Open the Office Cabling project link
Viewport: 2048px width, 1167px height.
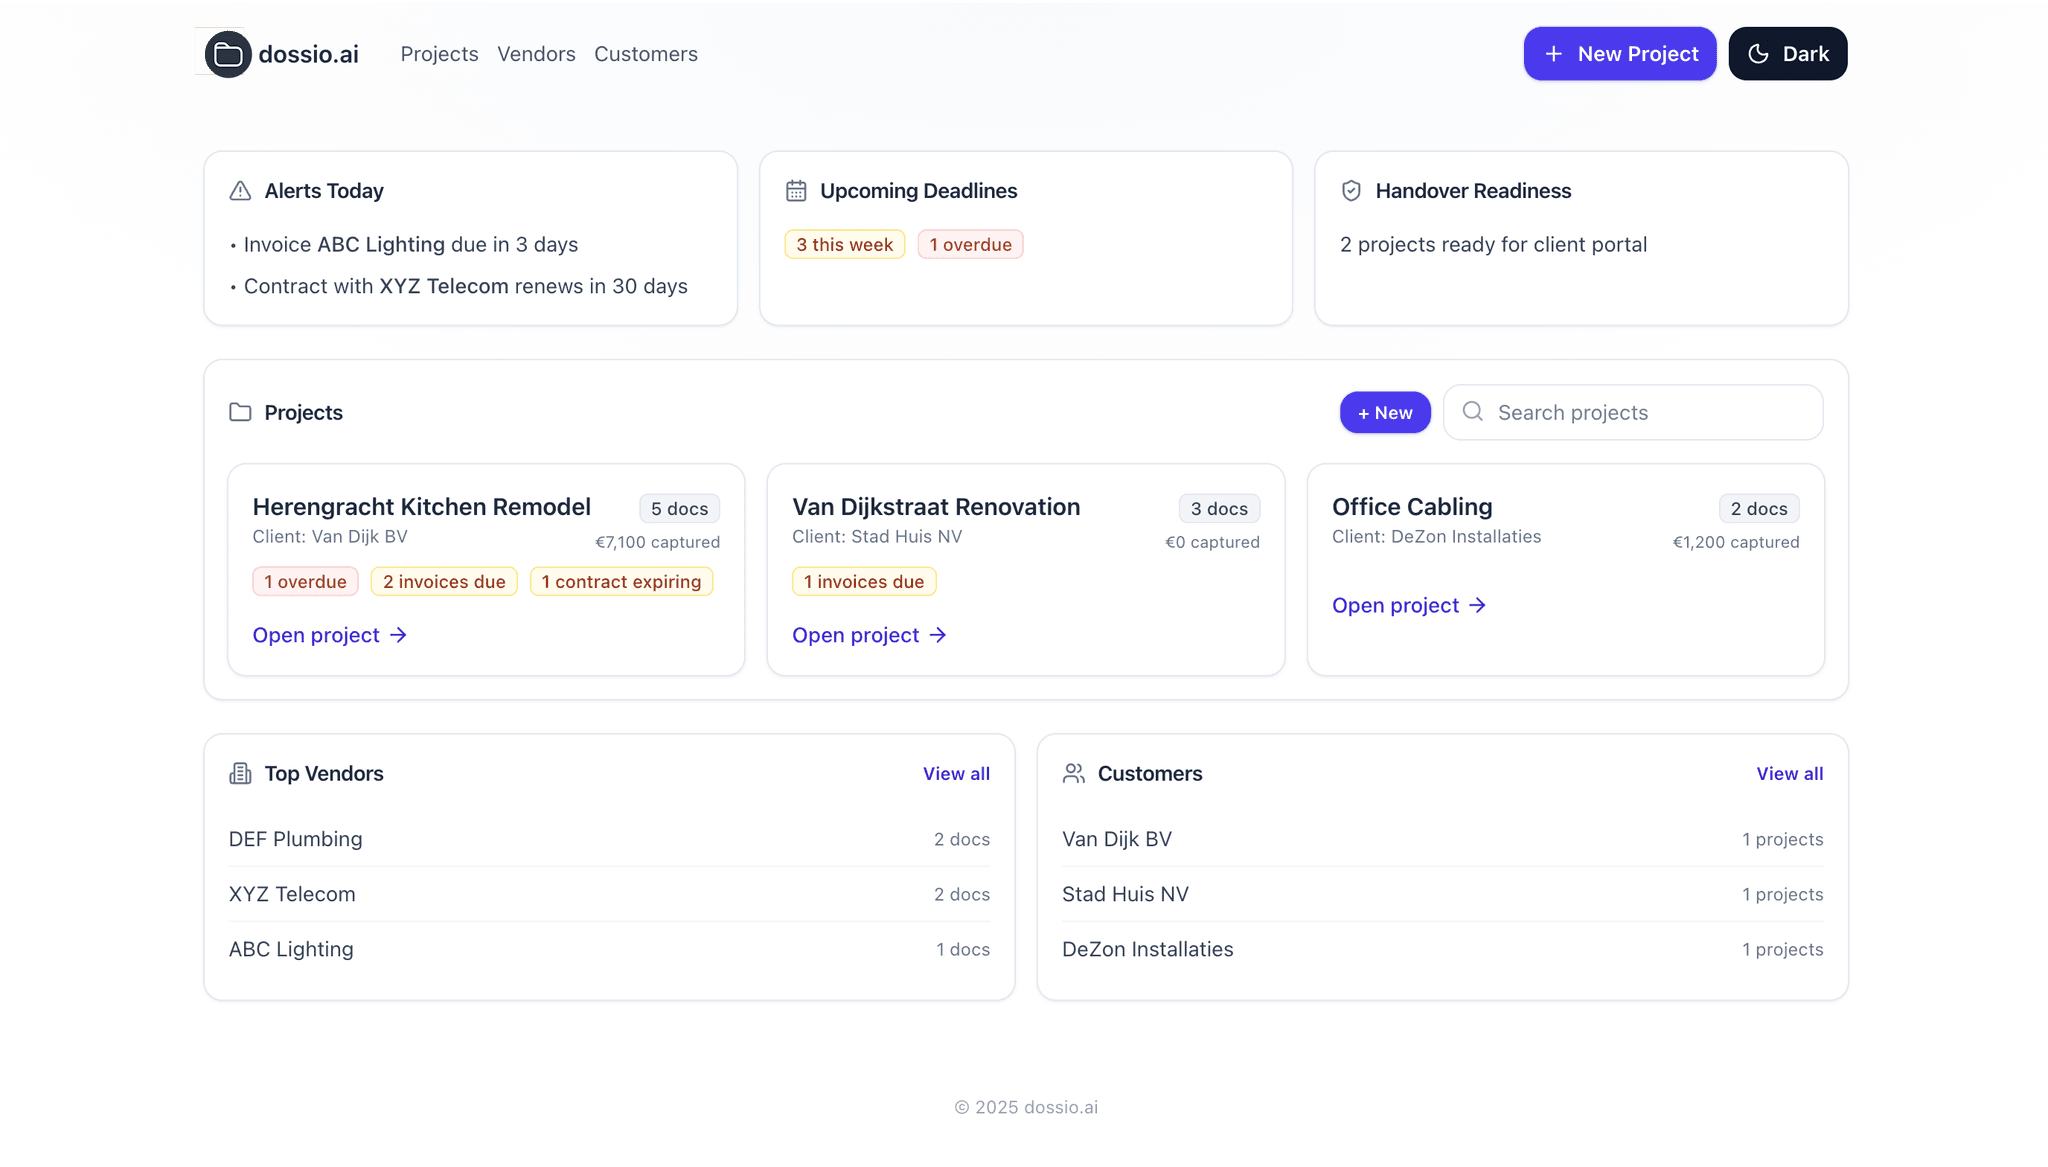point(1408,606)
